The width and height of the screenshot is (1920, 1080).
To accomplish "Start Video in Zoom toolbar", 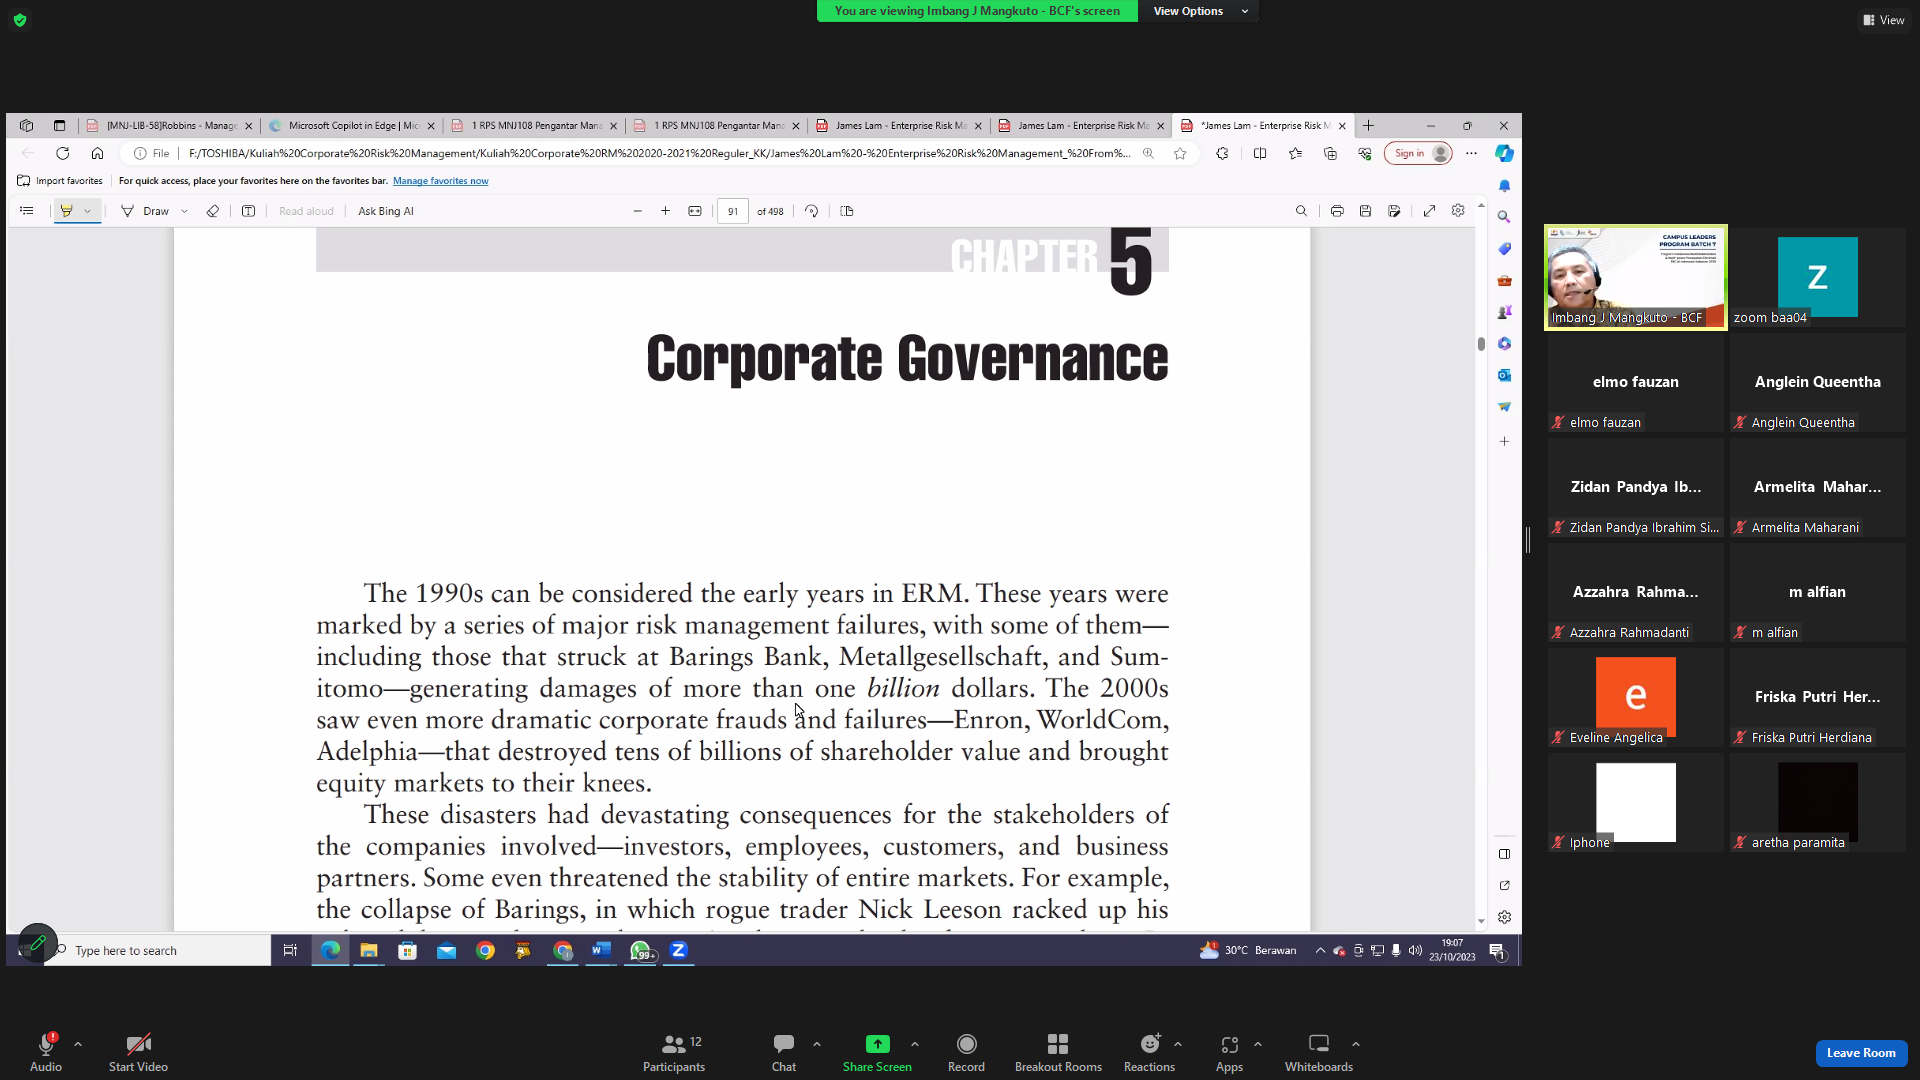I will click(x=138, y=1052).
